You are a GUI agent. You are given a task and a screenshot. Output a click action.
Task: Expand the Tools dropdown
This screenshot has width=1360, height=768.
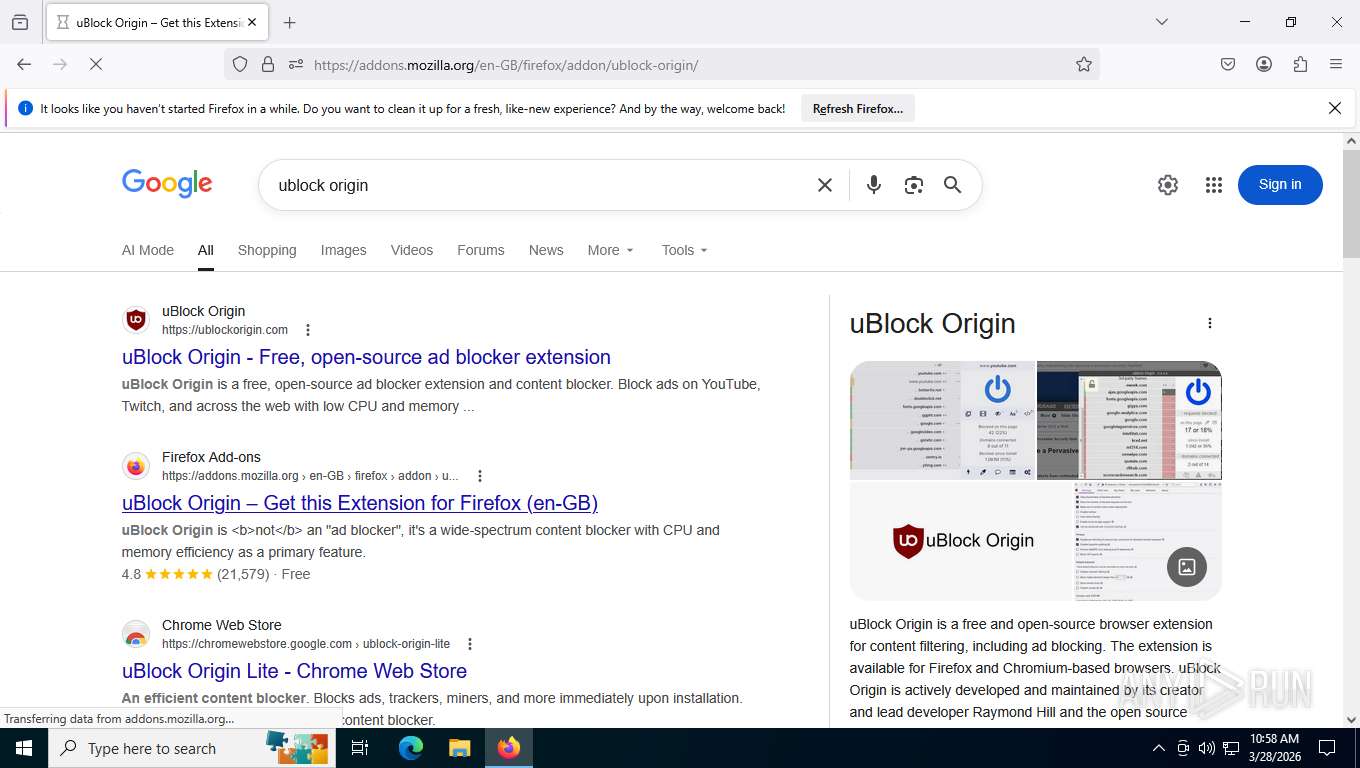coord(685,250)
